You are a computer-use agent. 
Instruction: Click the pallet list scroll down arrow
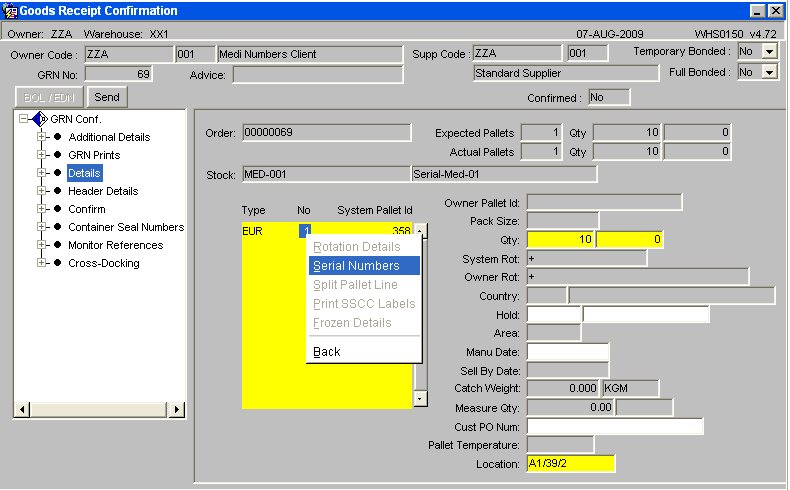(x=420, y=398)
